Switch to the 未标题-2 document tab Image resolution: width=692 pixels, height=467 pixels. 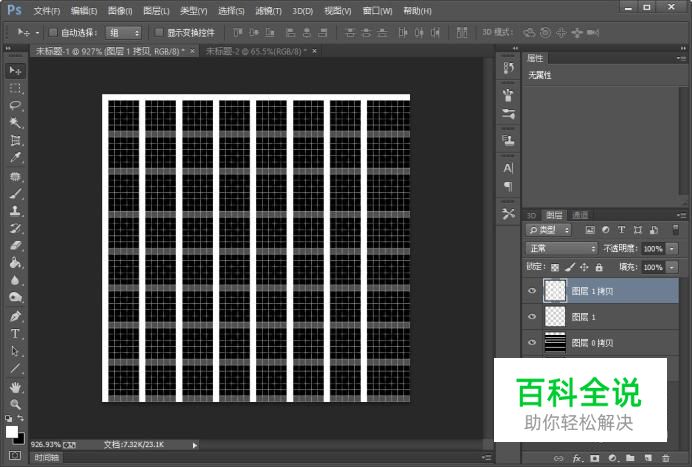pos(256,51)
